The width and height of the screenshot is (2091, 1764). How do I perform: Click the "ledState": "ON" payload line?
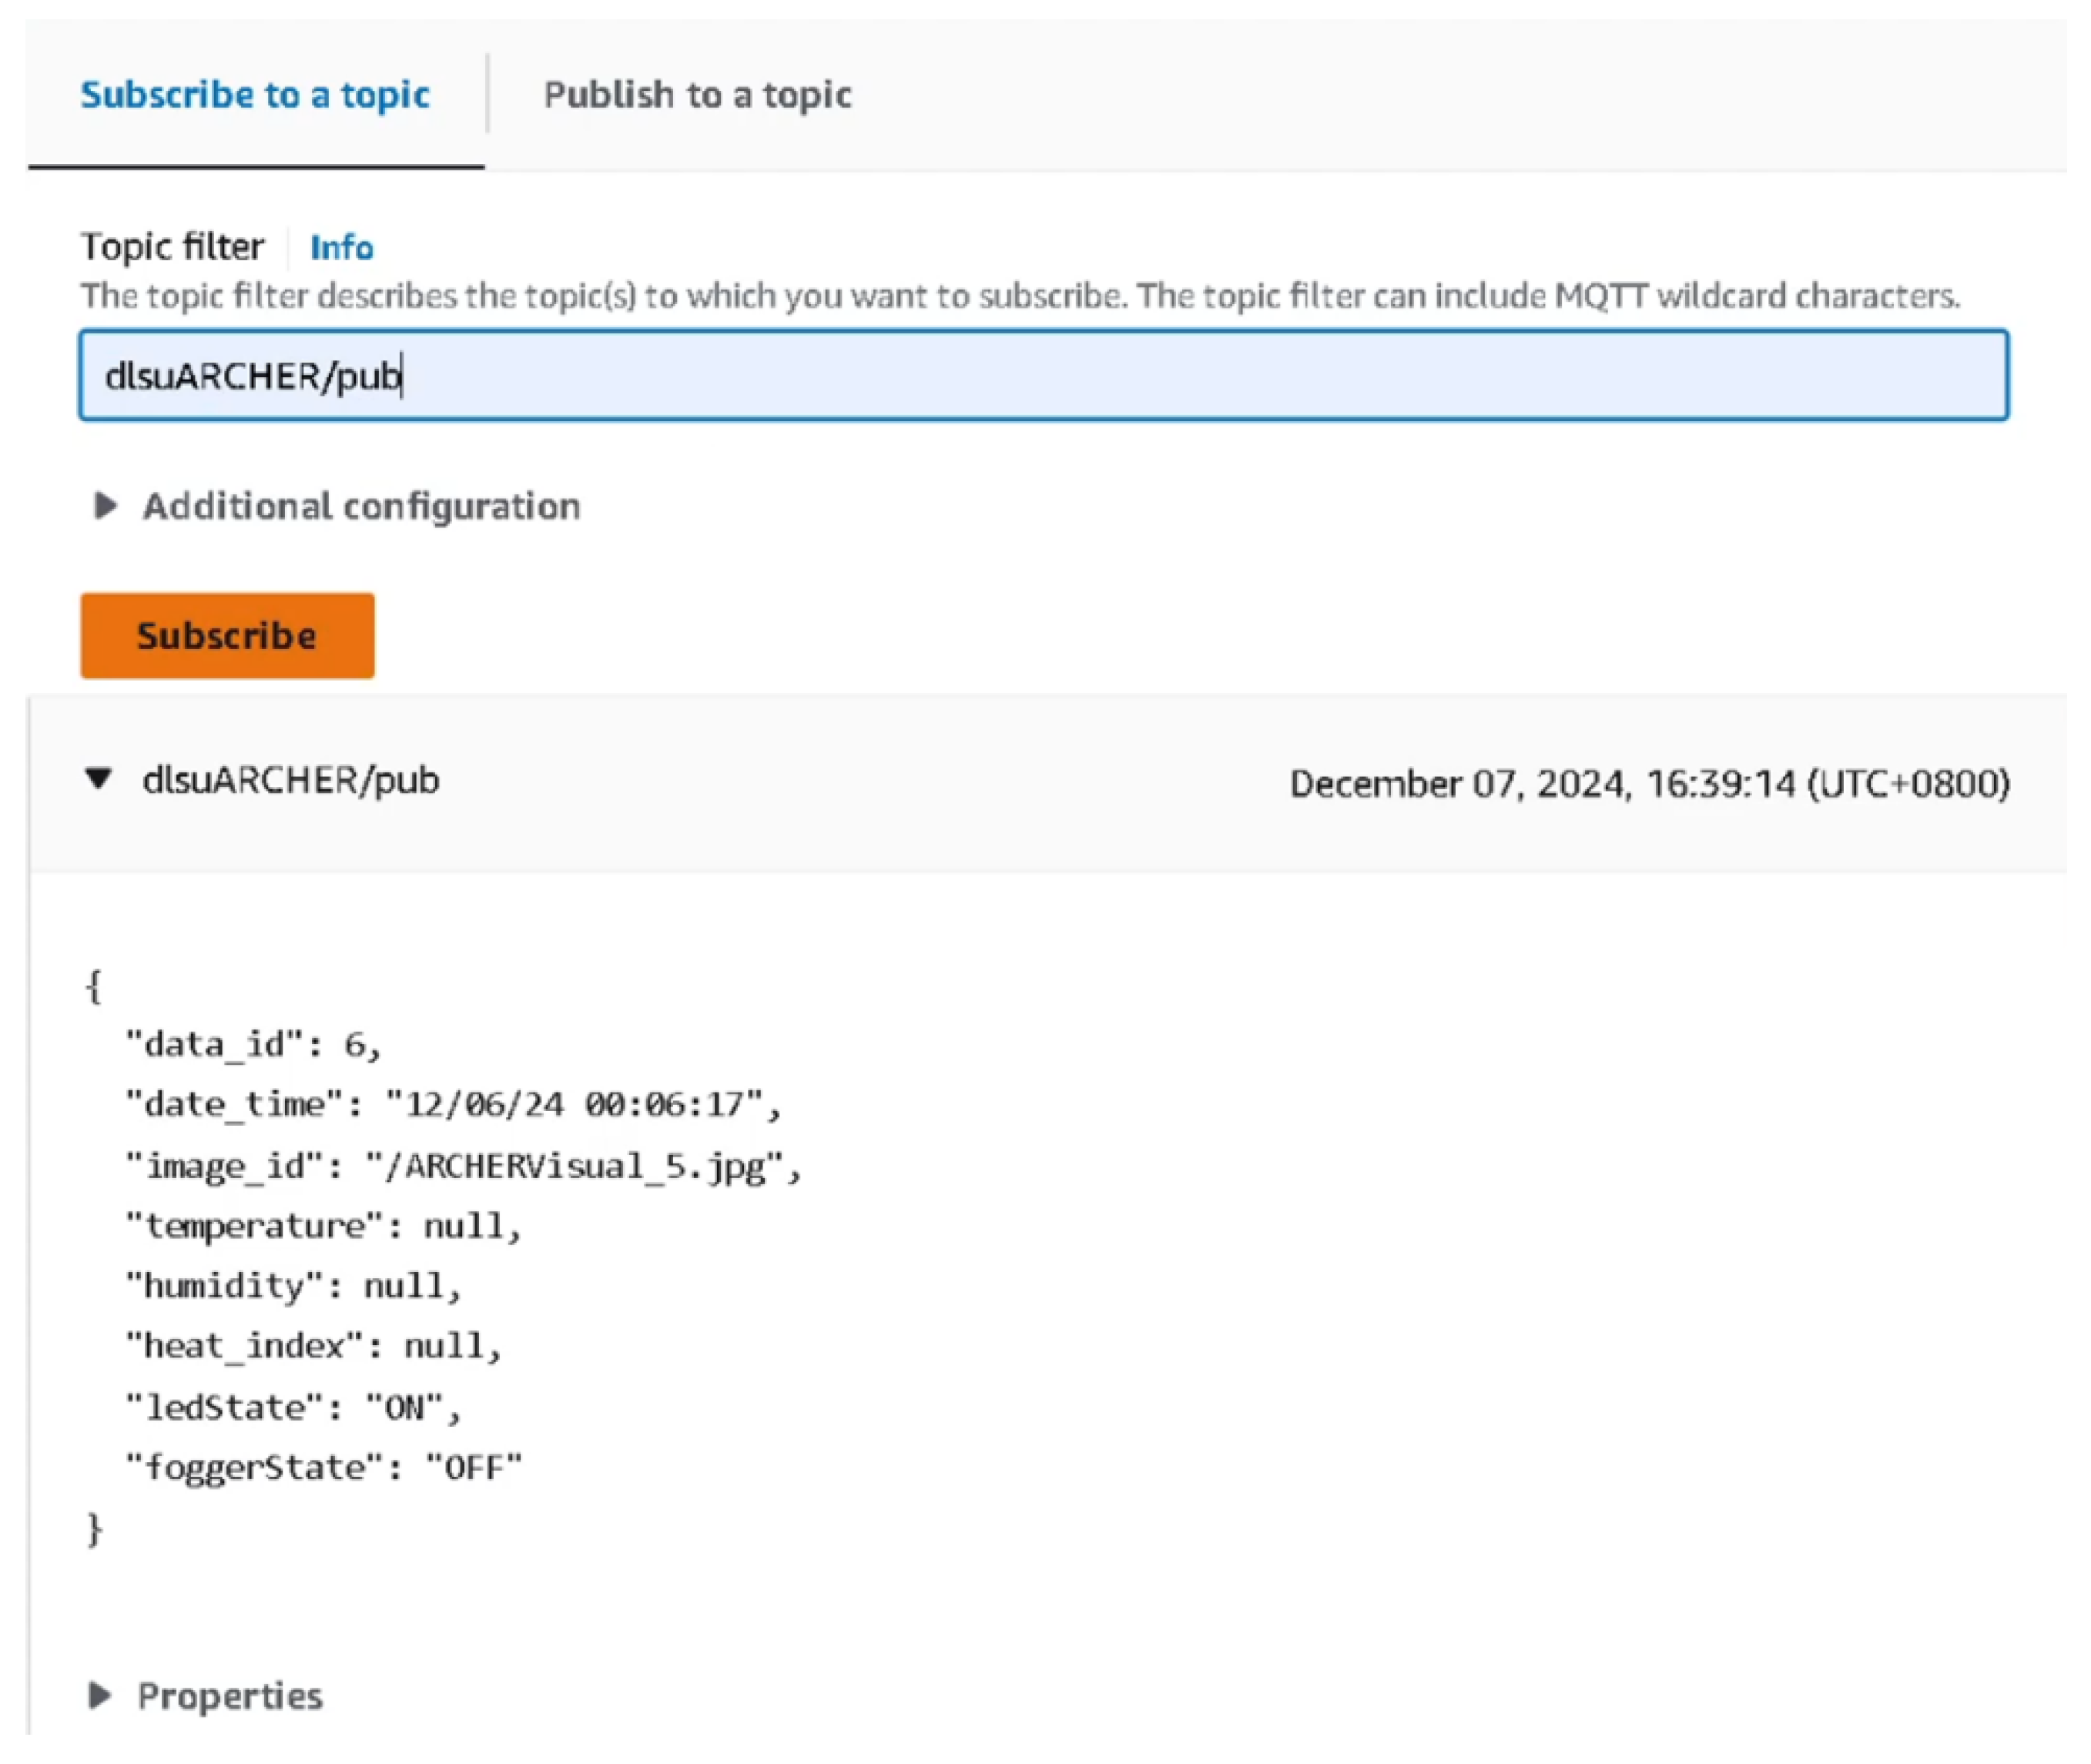point(292,1408)
